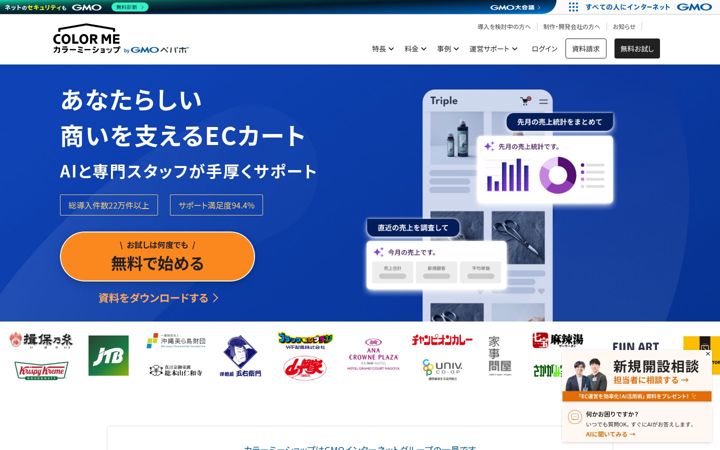720x450 pixels.
Task: Click the AIと専門スタッフが手厚くサポート subtitle
Action: click(x=188, y=171)
